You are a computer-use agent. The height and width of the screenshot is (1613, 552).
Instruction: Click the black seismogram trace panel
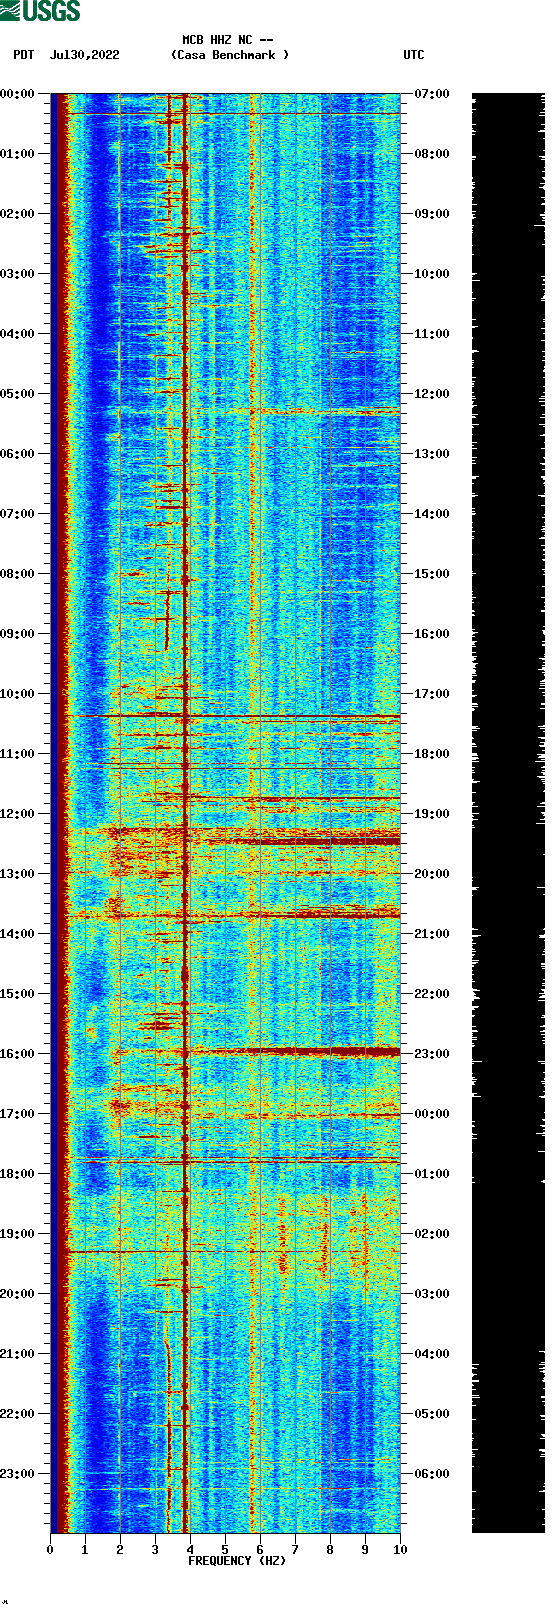point(508,813)
